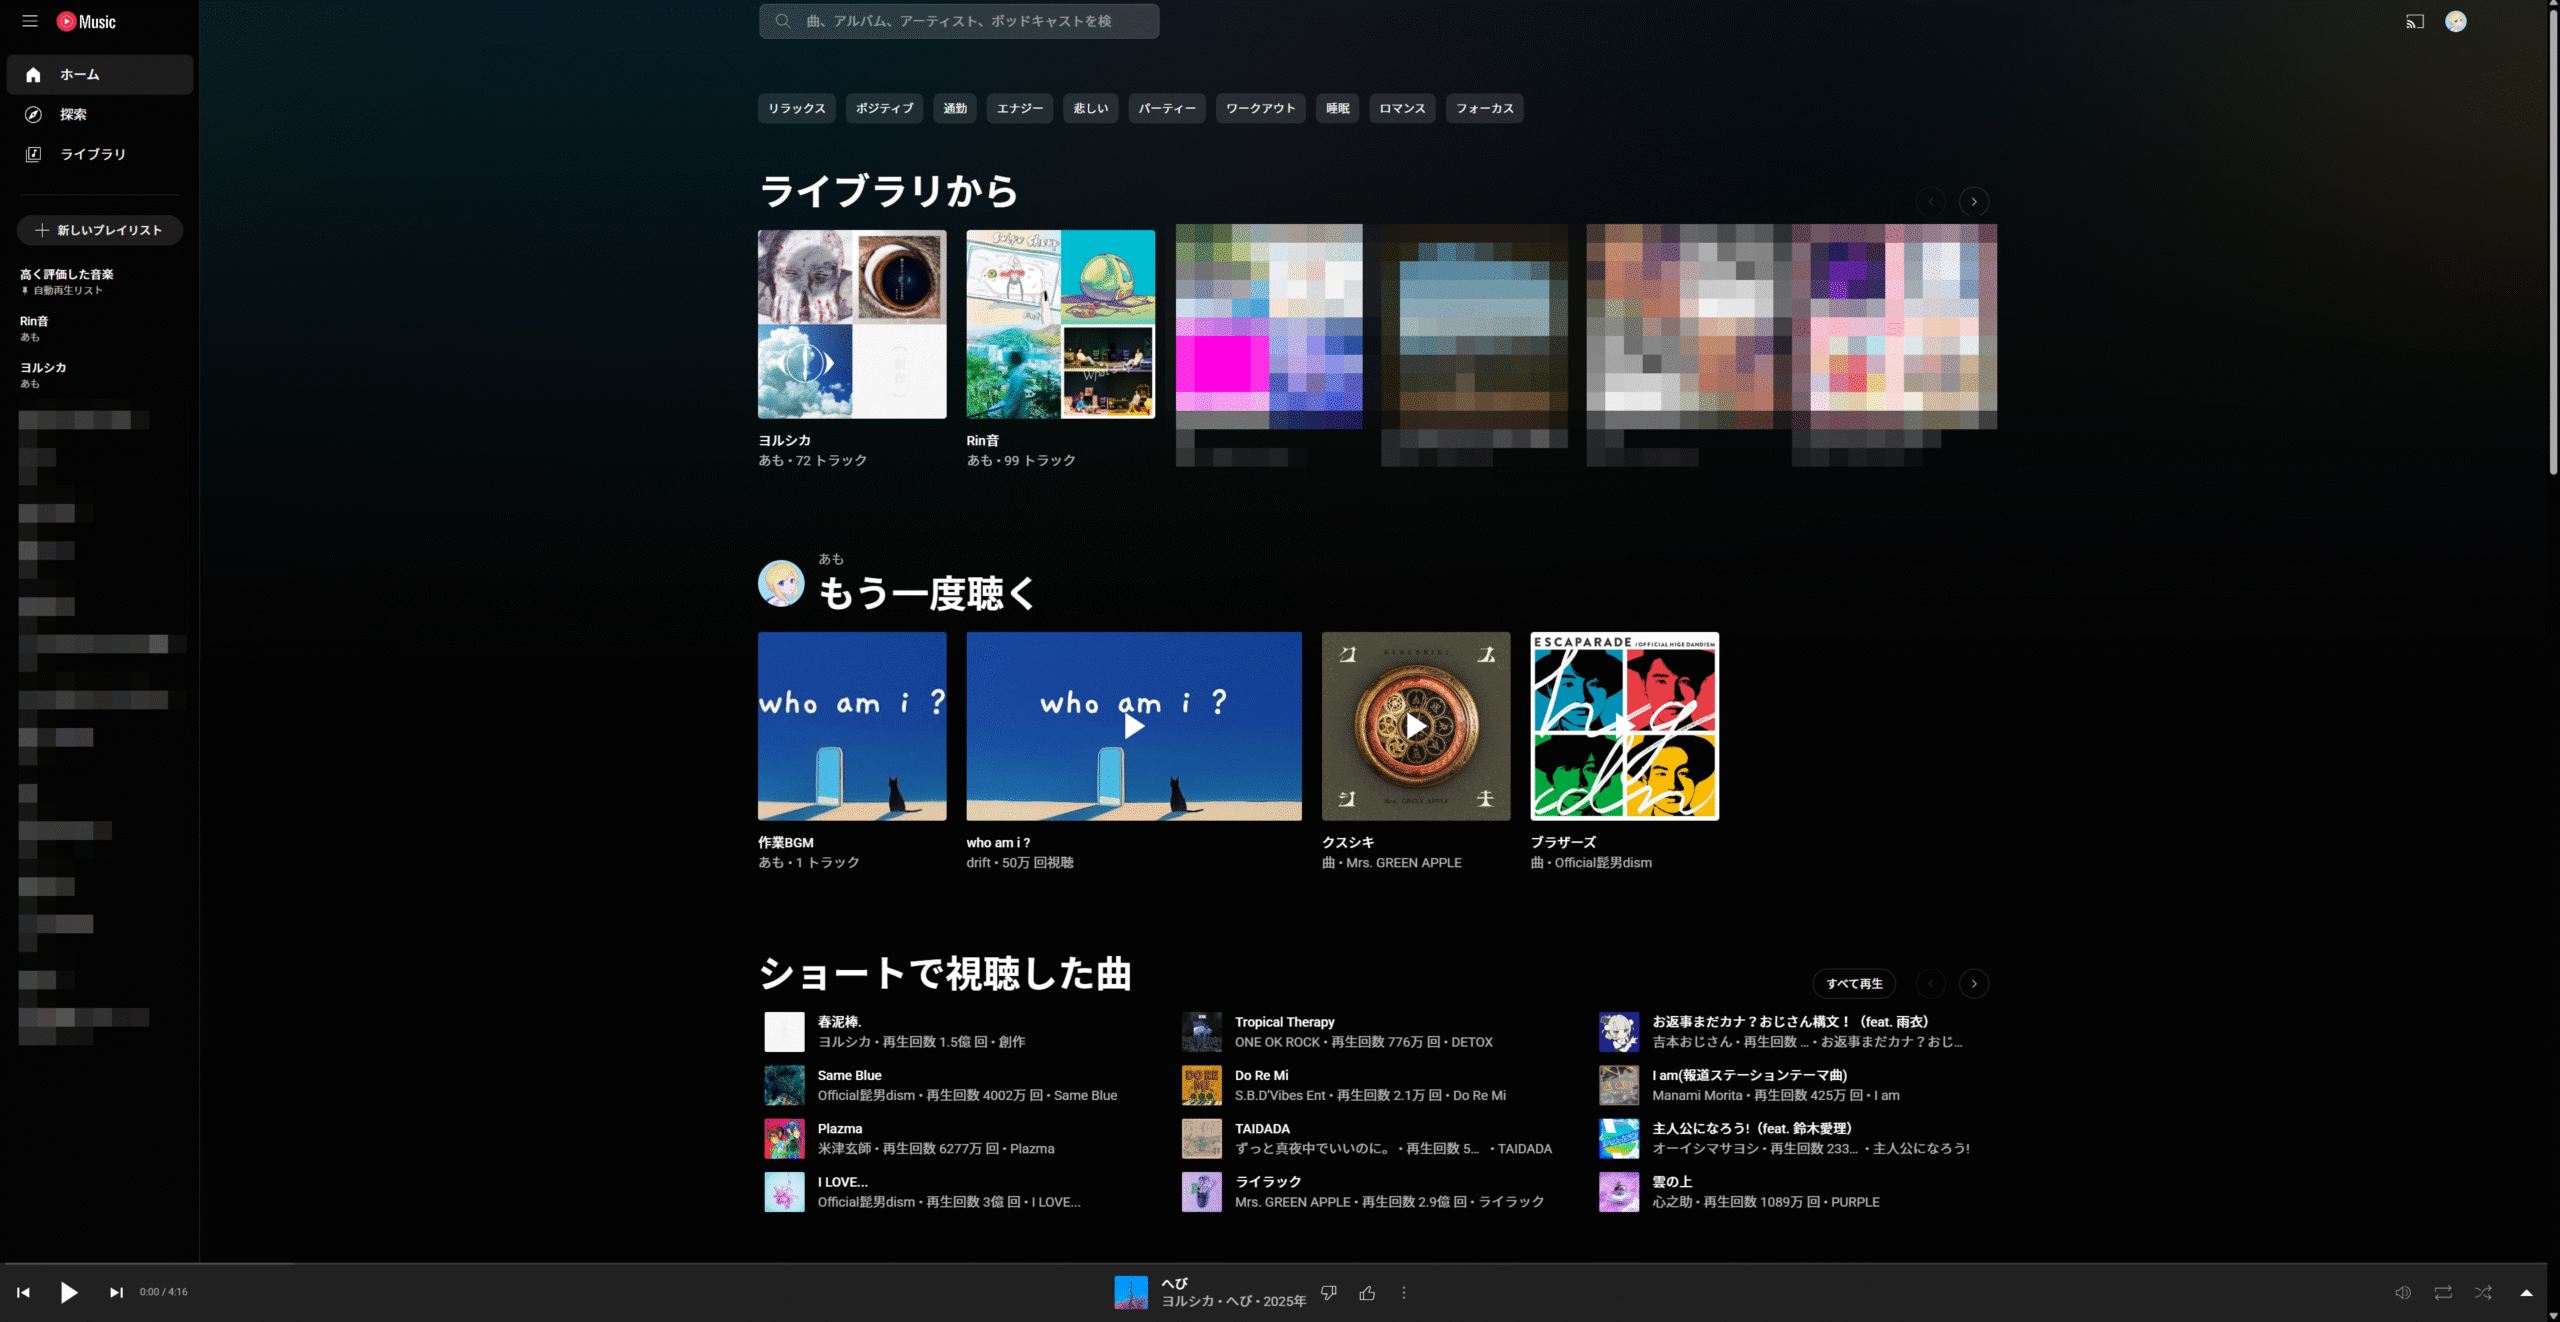This screenshot has height=1322, width=2560.
Task: Open Rin音 playlist thumbnail
Action: coord(1061,324)
